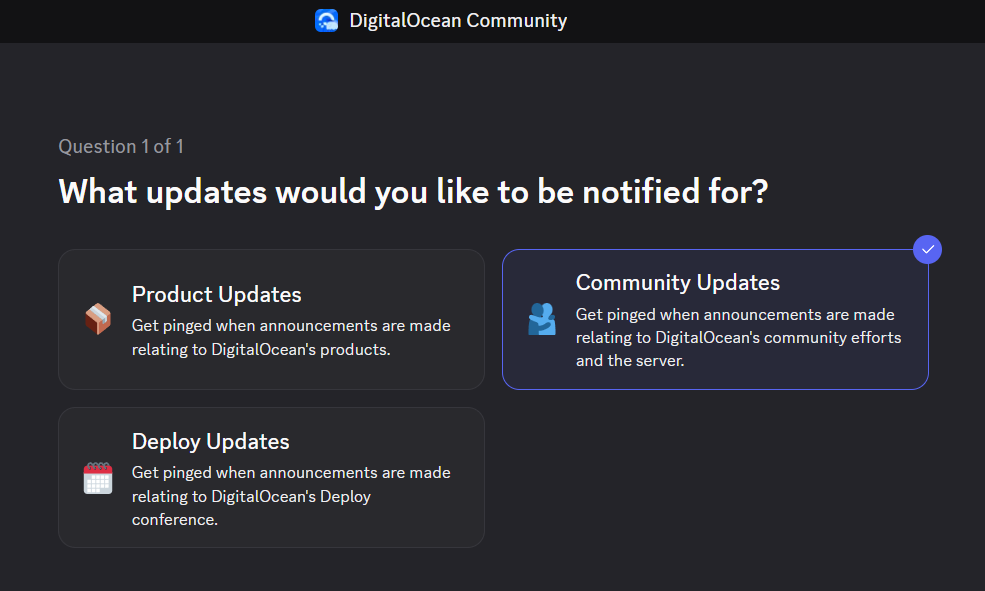Click the calendar emoji beside Deploy Updates
The height and width of the screenshot is (591, 985).
click(x=98, y=477)
